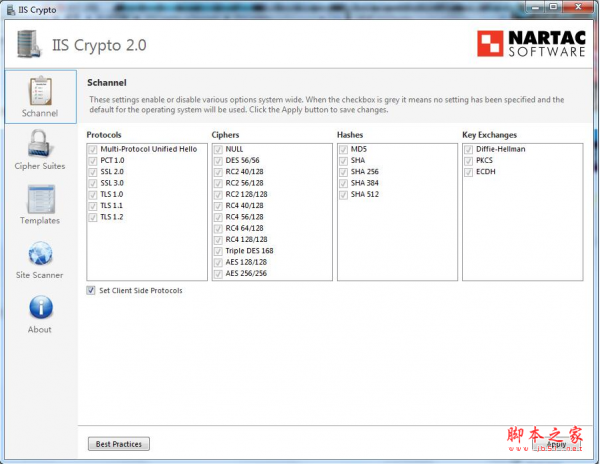This screenshot has width=600, height=464.
Task: Click the Nartac Software logo
Action: [531, 44]
